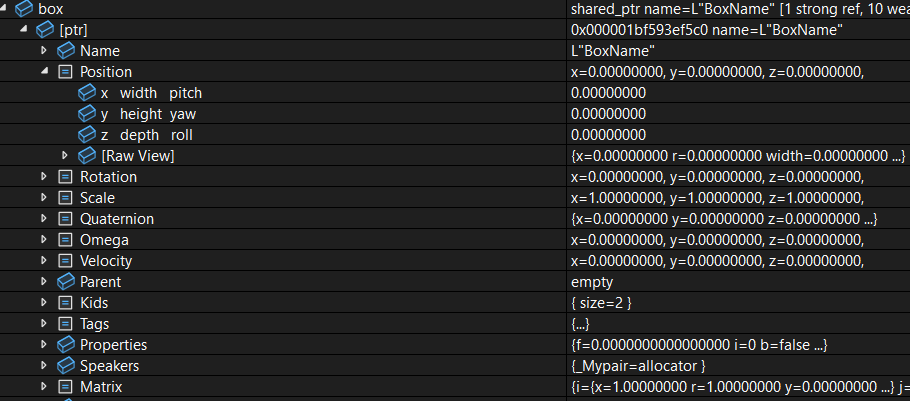Click the Properties value field
Viewport: 910px width, 401px height.
pyautogui.click(x=738, y=345)
